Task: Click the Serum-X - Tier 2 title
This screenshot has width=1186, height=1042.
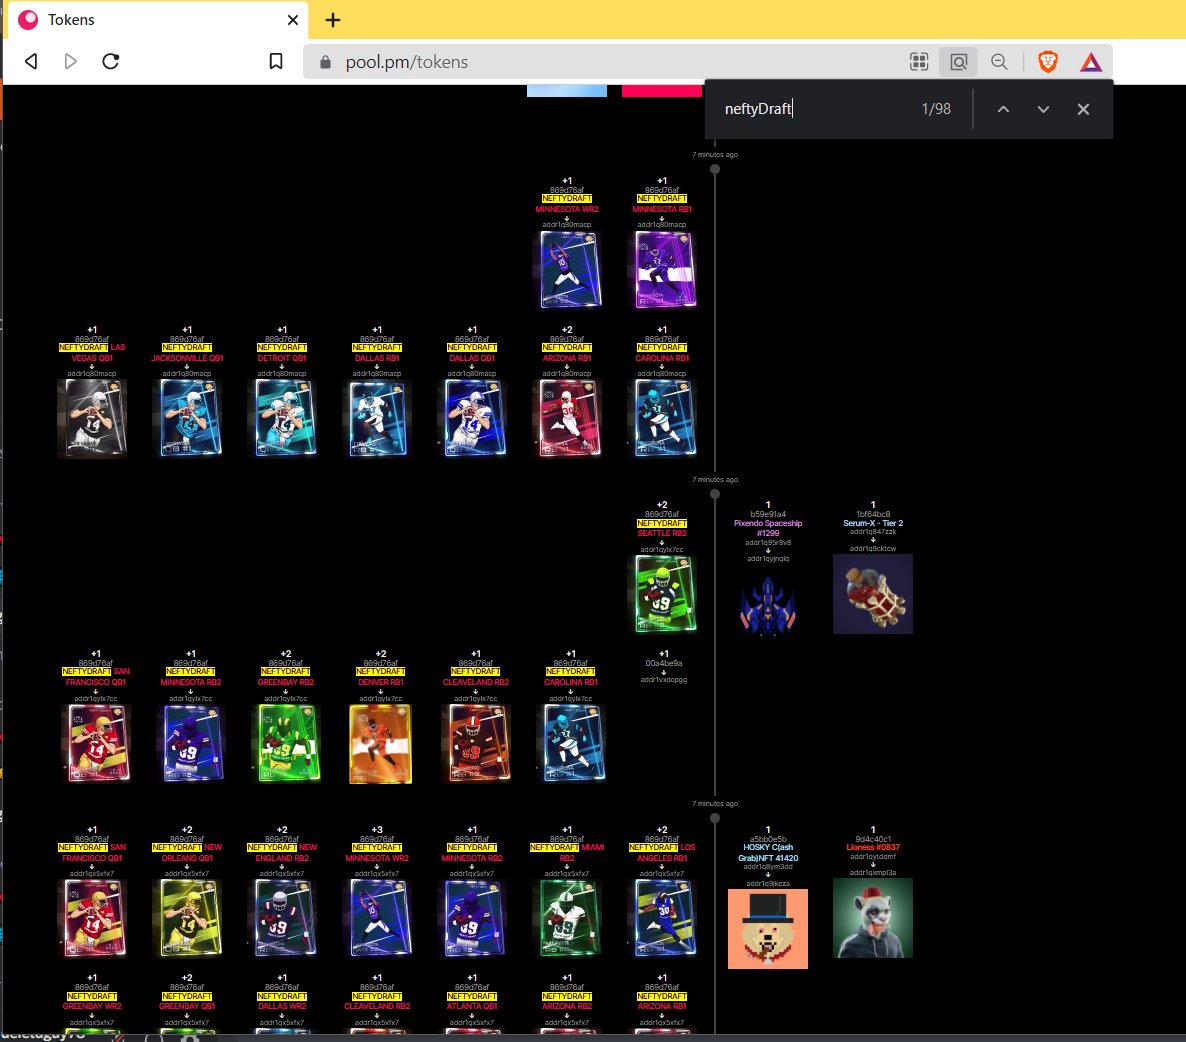Action: pos(873,523)
